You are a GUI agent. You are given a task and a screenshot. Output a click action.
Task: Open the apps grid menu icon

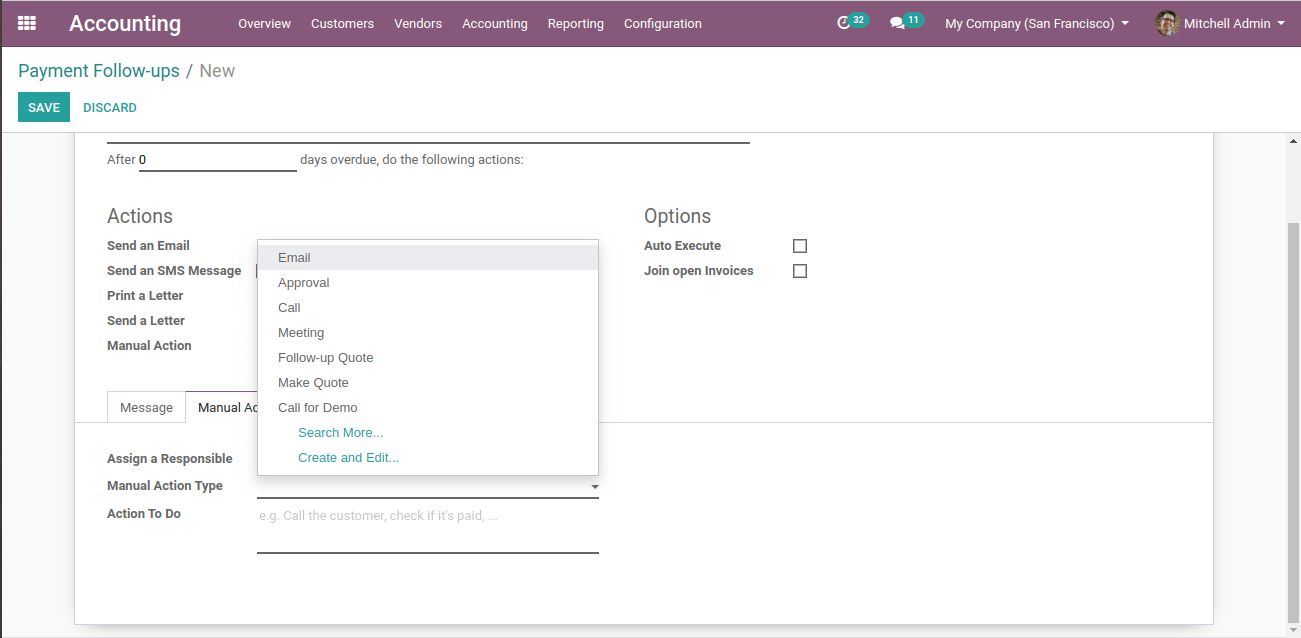(x=27, y=23)
